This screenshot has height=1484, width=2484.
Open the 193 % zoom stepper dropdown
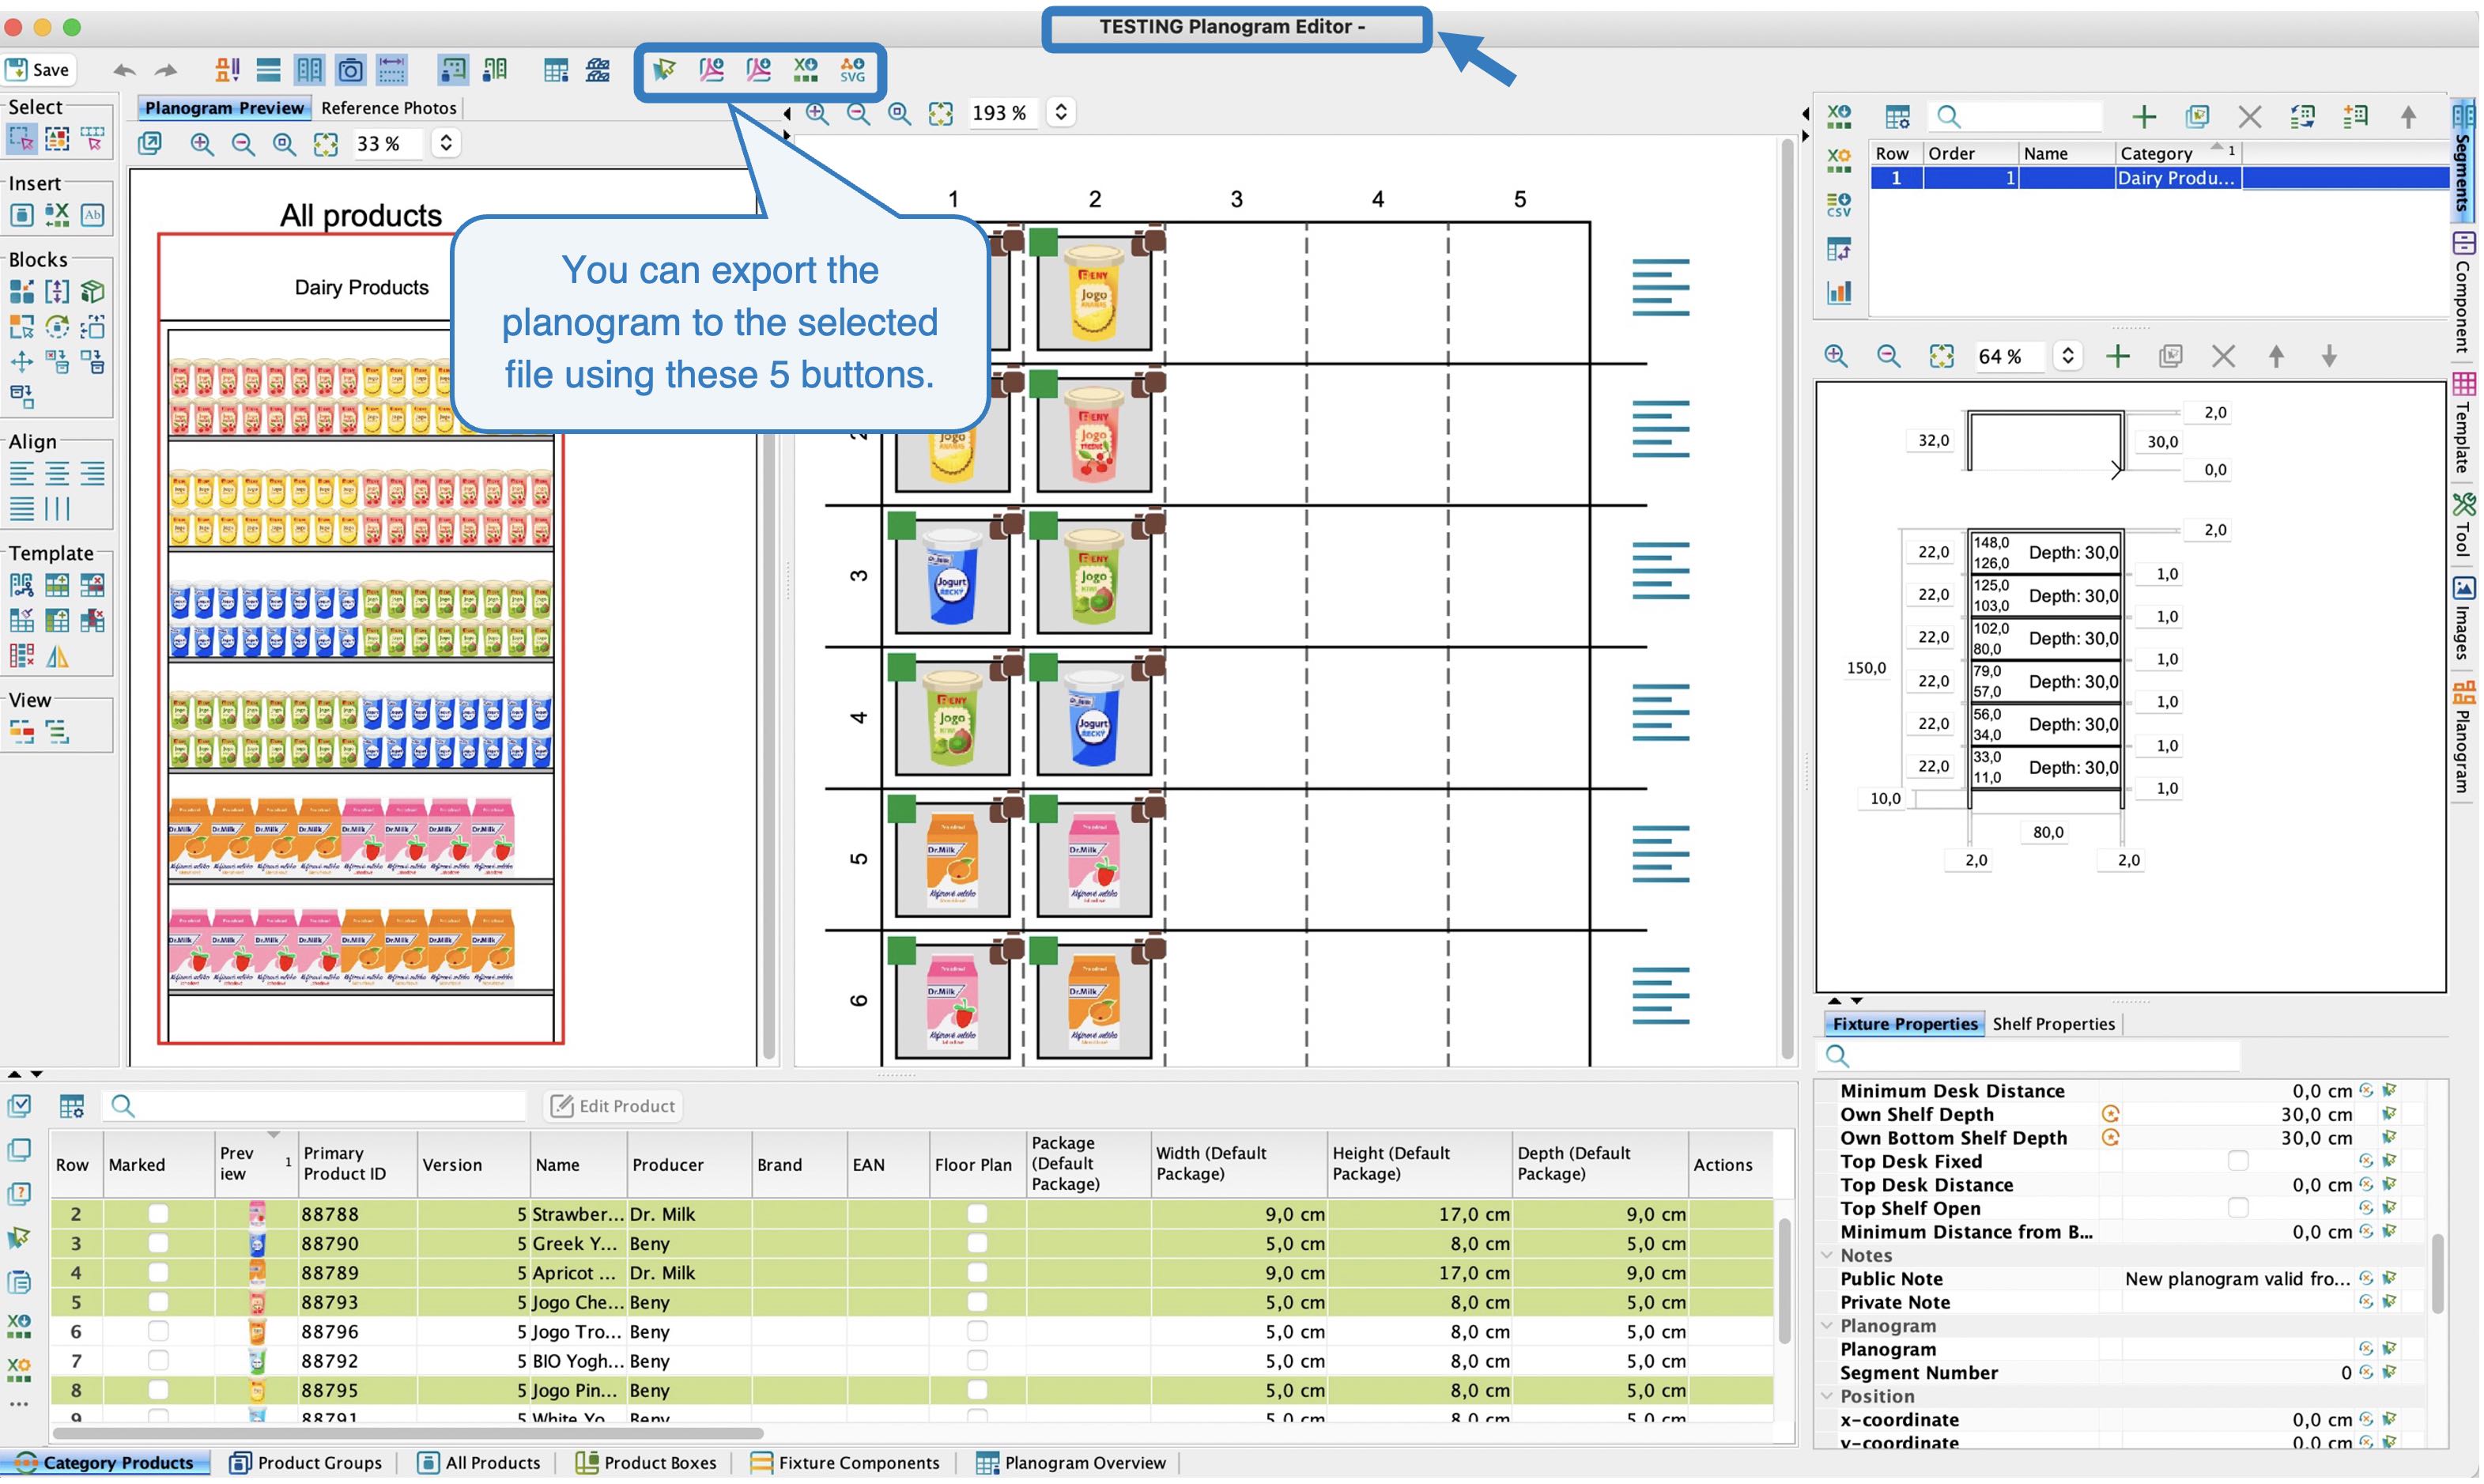click(1061, 112)
